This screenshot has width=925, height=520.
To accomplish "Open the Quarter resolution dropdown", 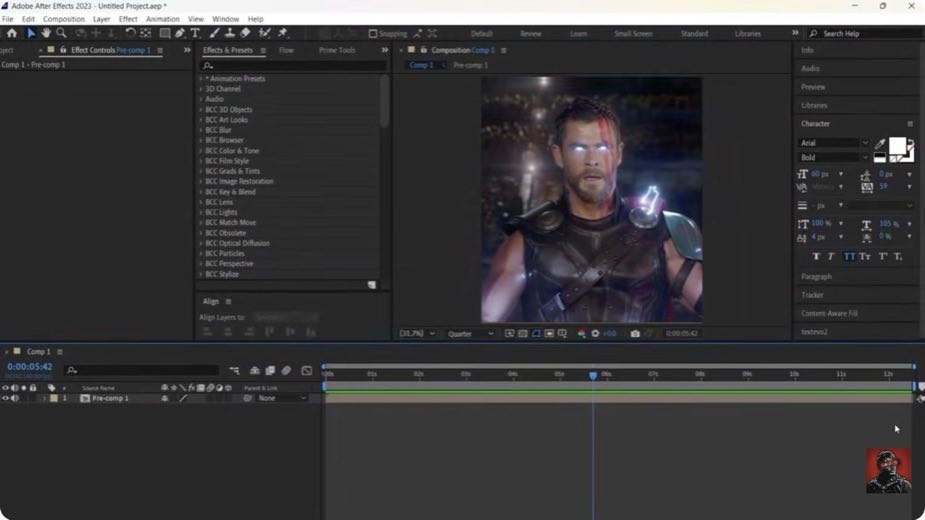I will tap(470, 333).
